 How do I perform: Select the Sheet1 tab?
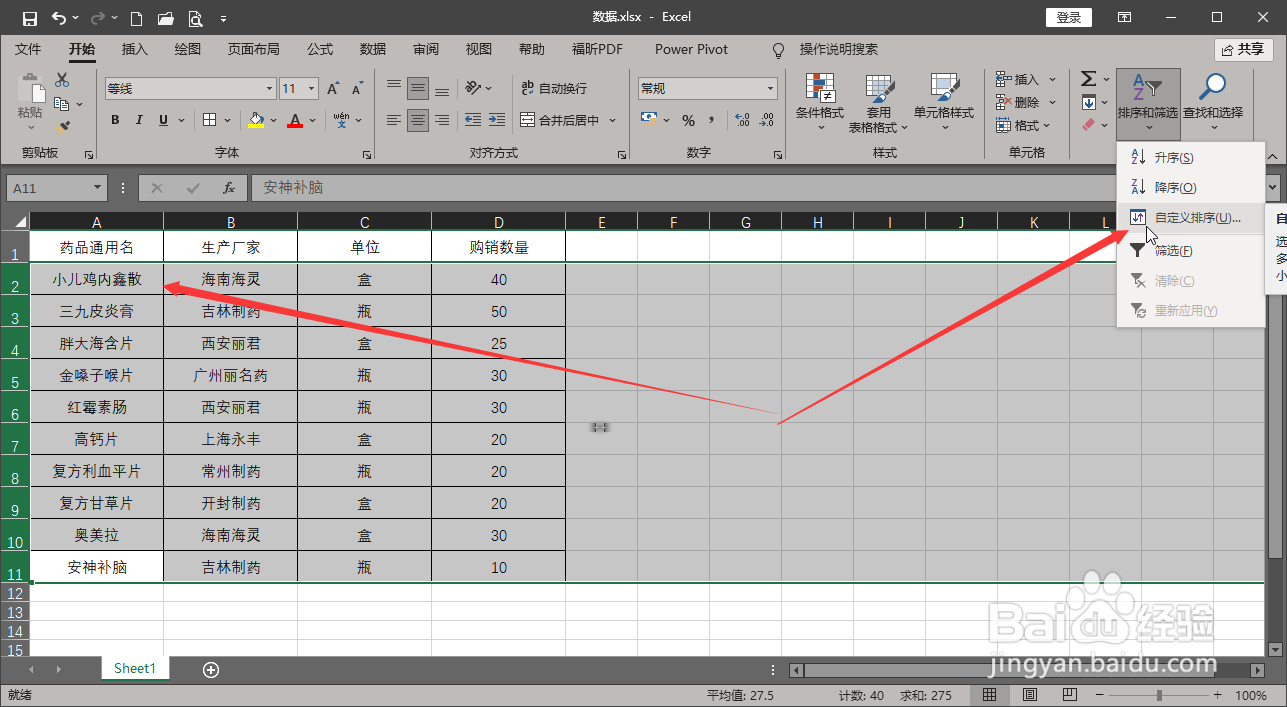click(x=135, y=669)
